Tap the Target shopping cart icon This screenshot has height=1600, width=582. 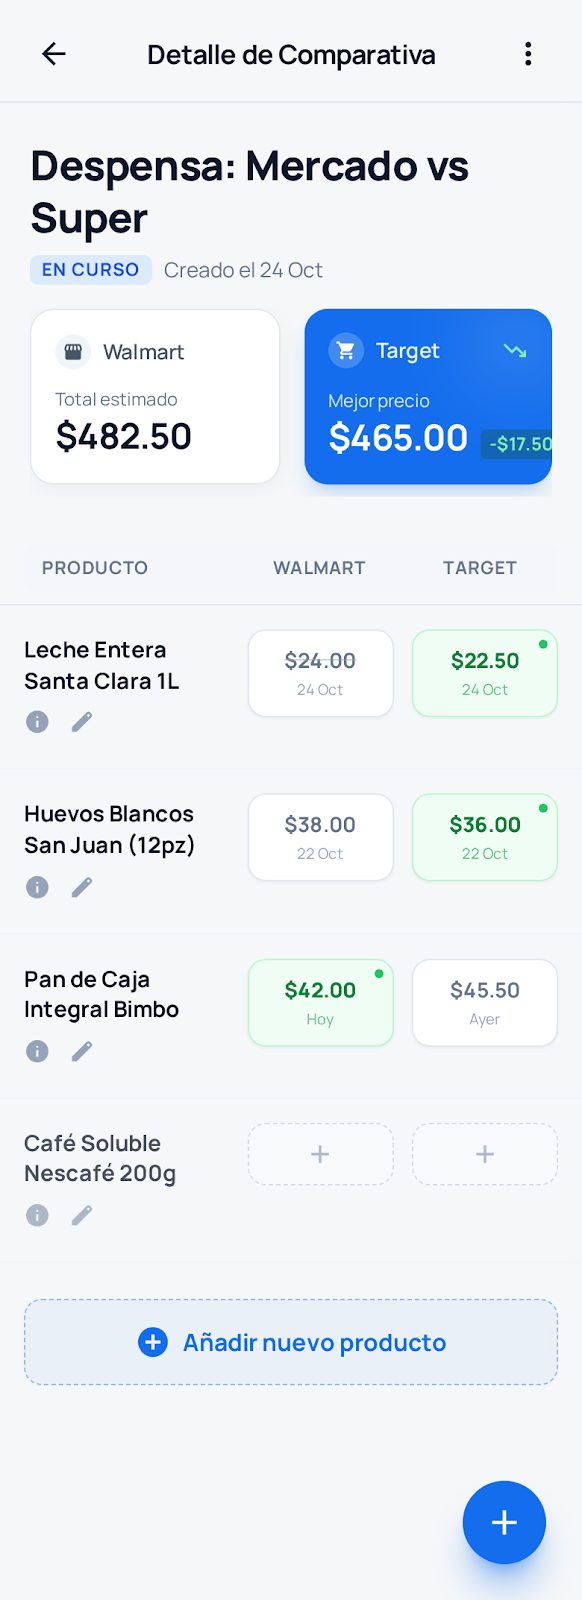345,351
